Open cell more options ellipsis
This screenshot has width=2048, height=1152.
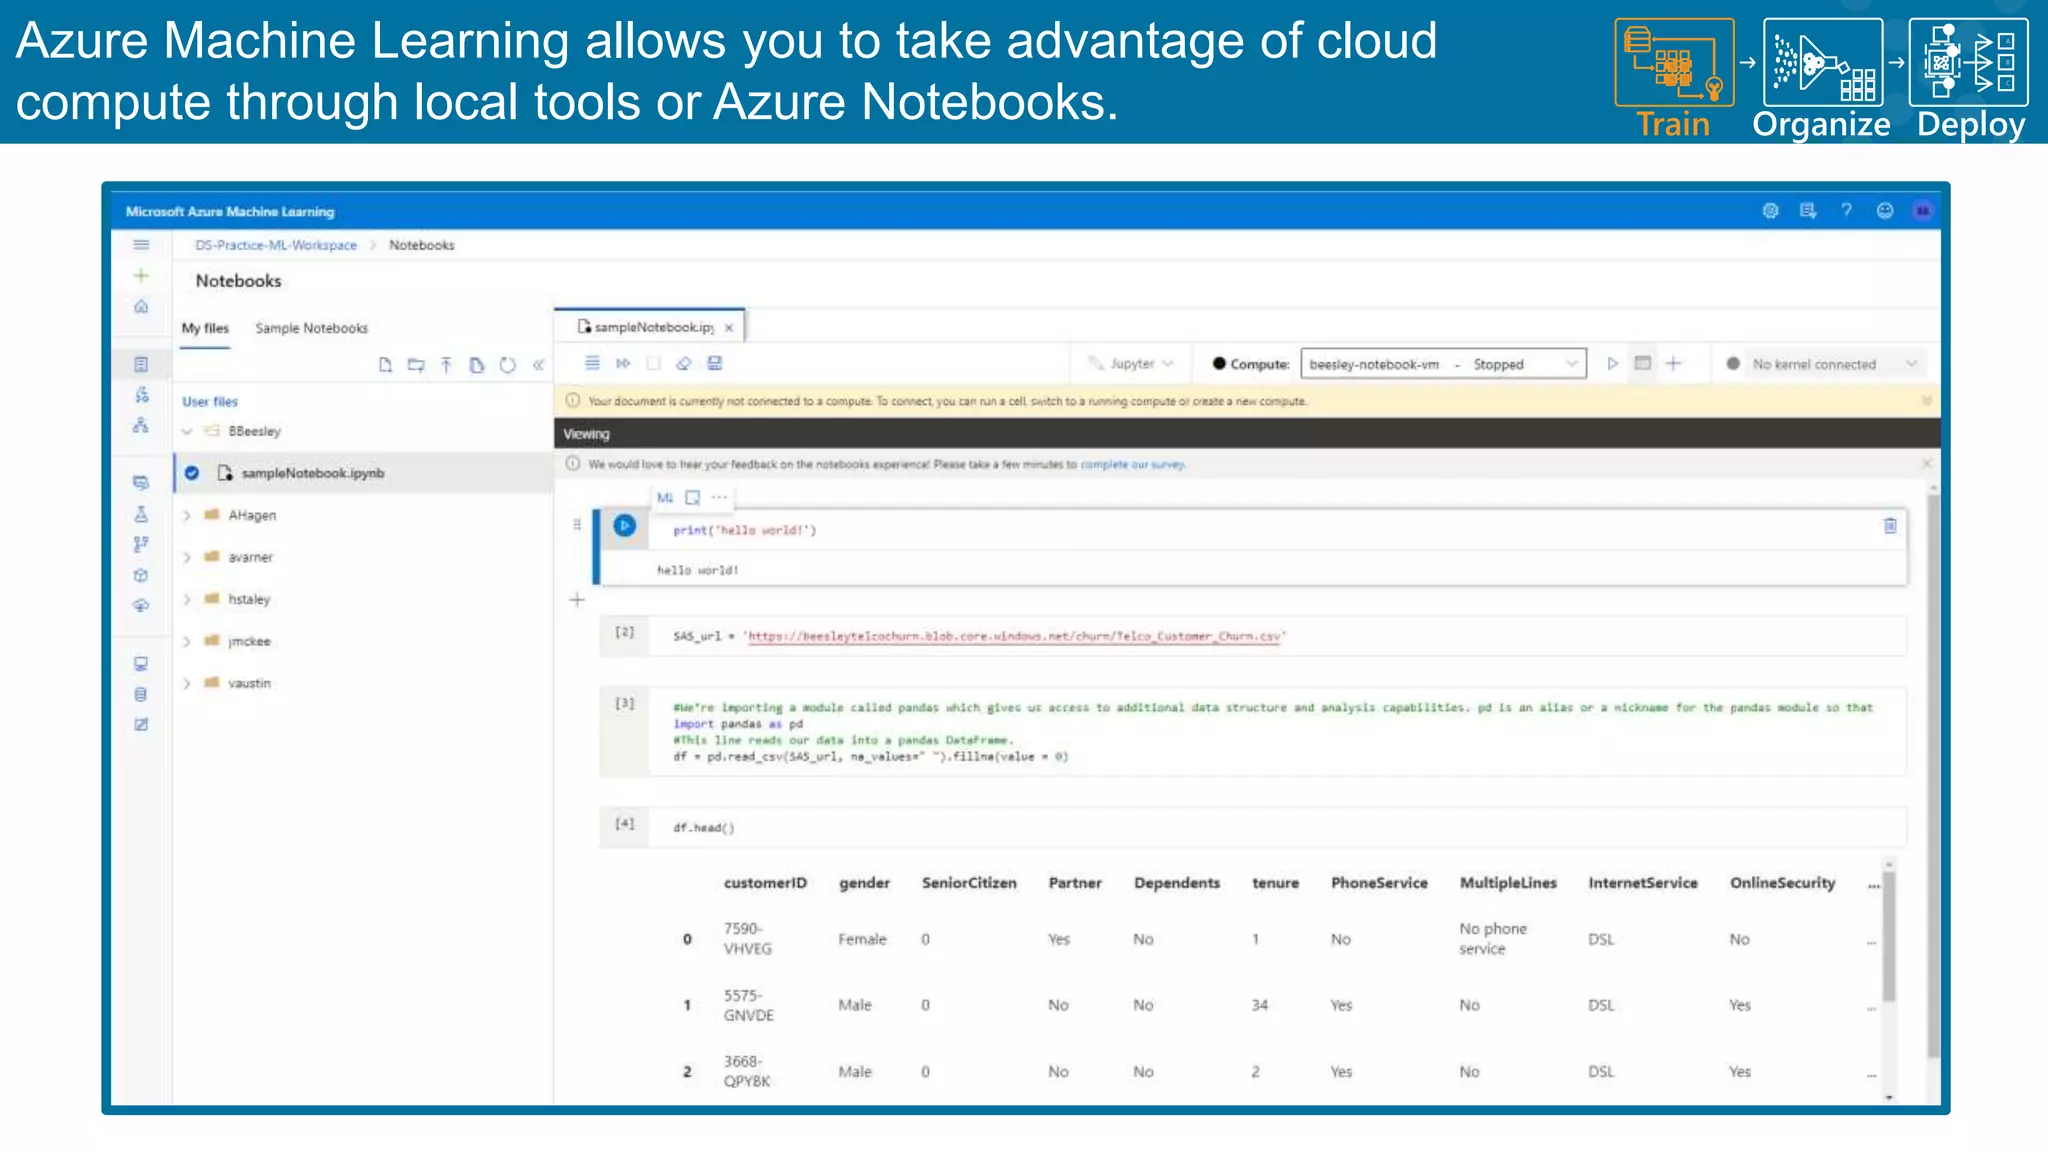pyautogui.click(x=719, y=497)
